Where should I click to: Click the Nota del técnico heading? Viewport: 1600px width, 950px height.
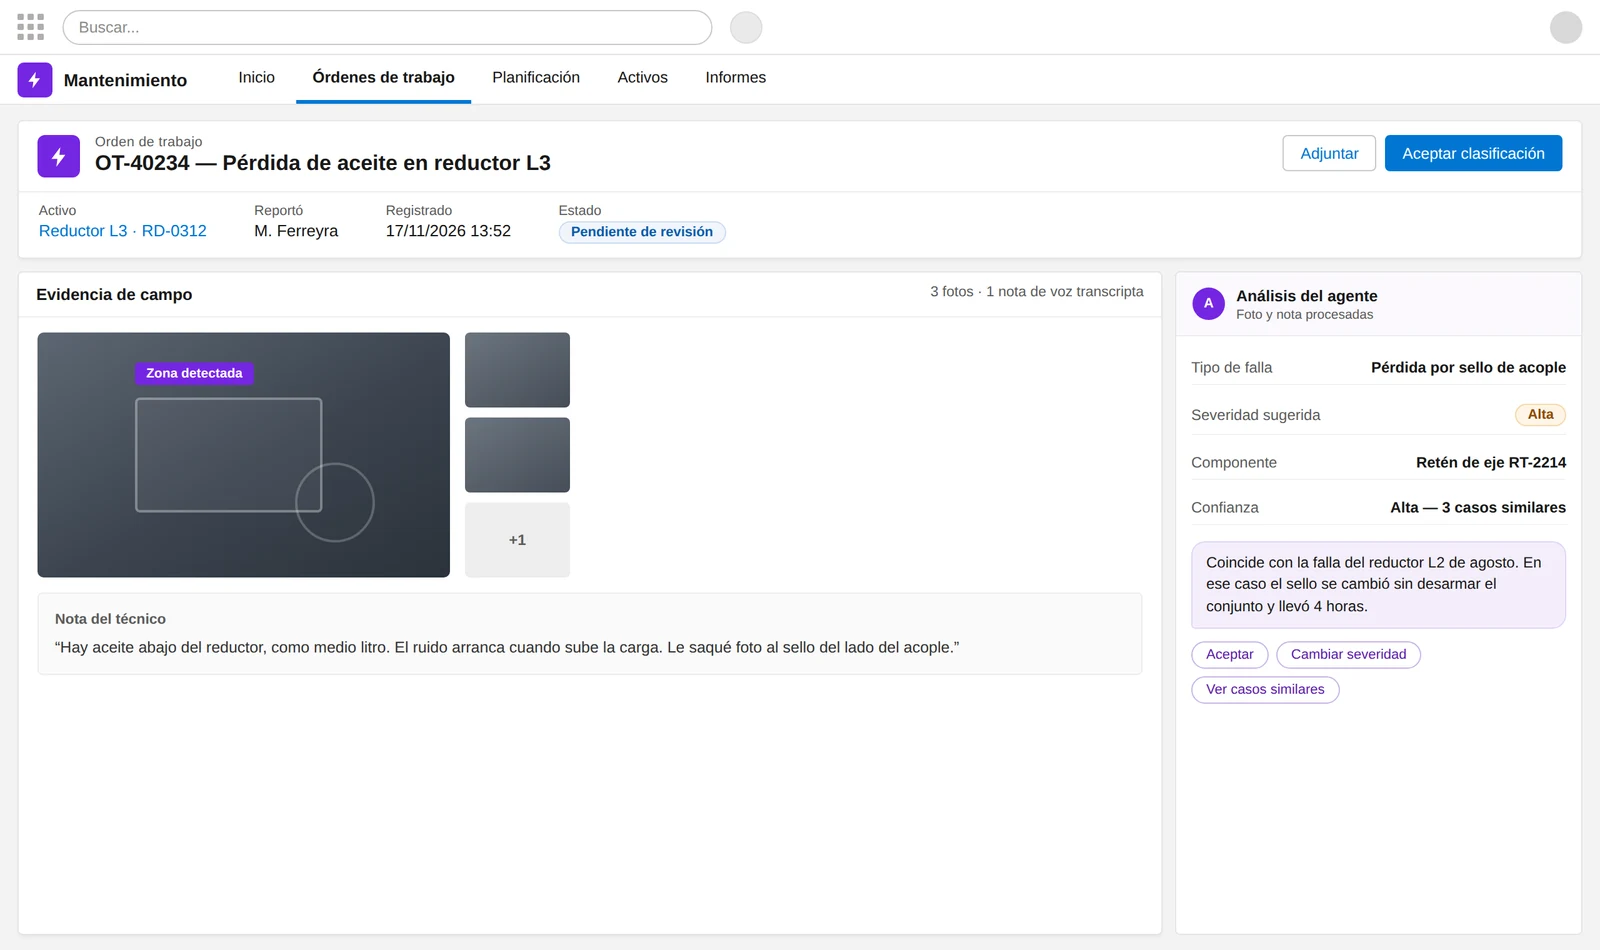(110, 619)
